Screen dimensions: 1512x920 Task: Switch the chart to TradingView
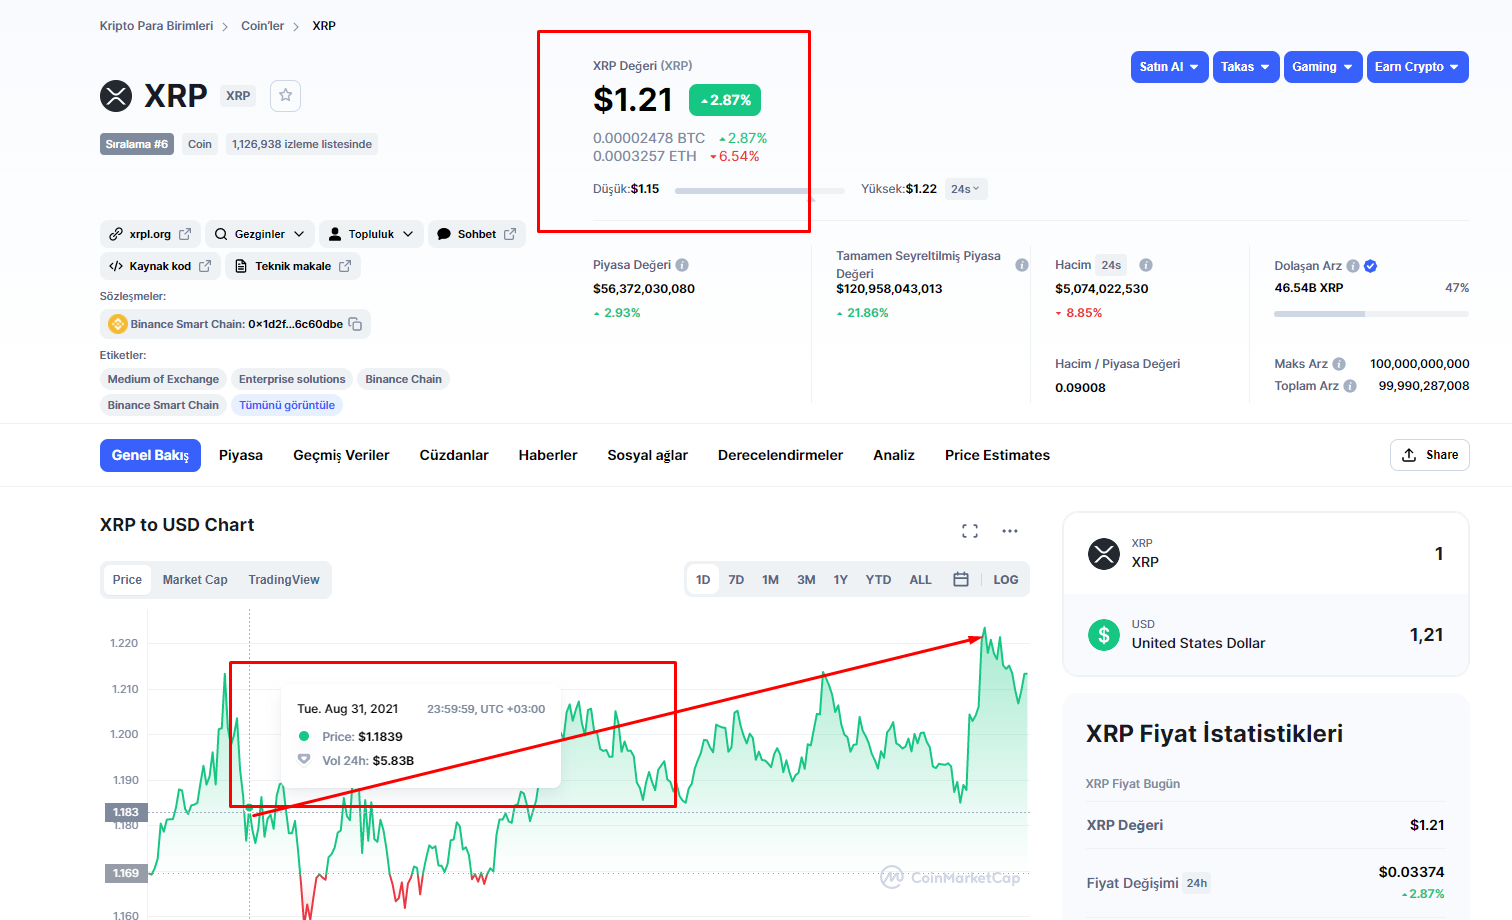284,580
